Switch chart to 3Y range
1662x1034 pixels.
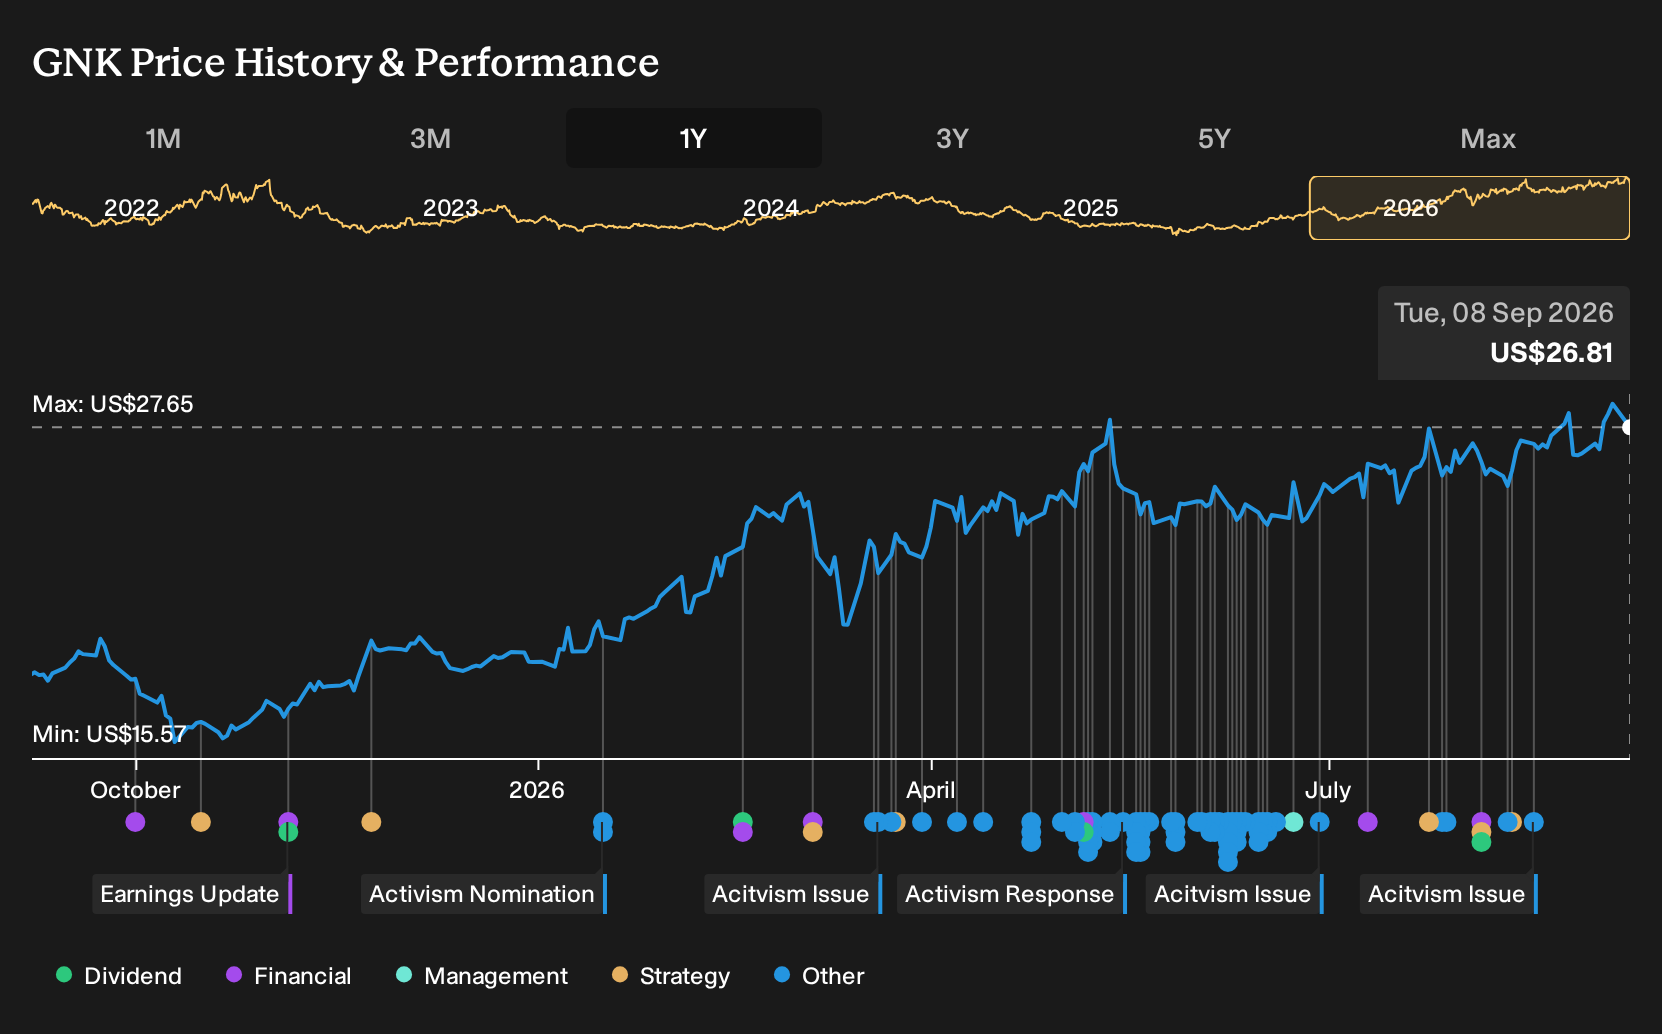[952, 138]
